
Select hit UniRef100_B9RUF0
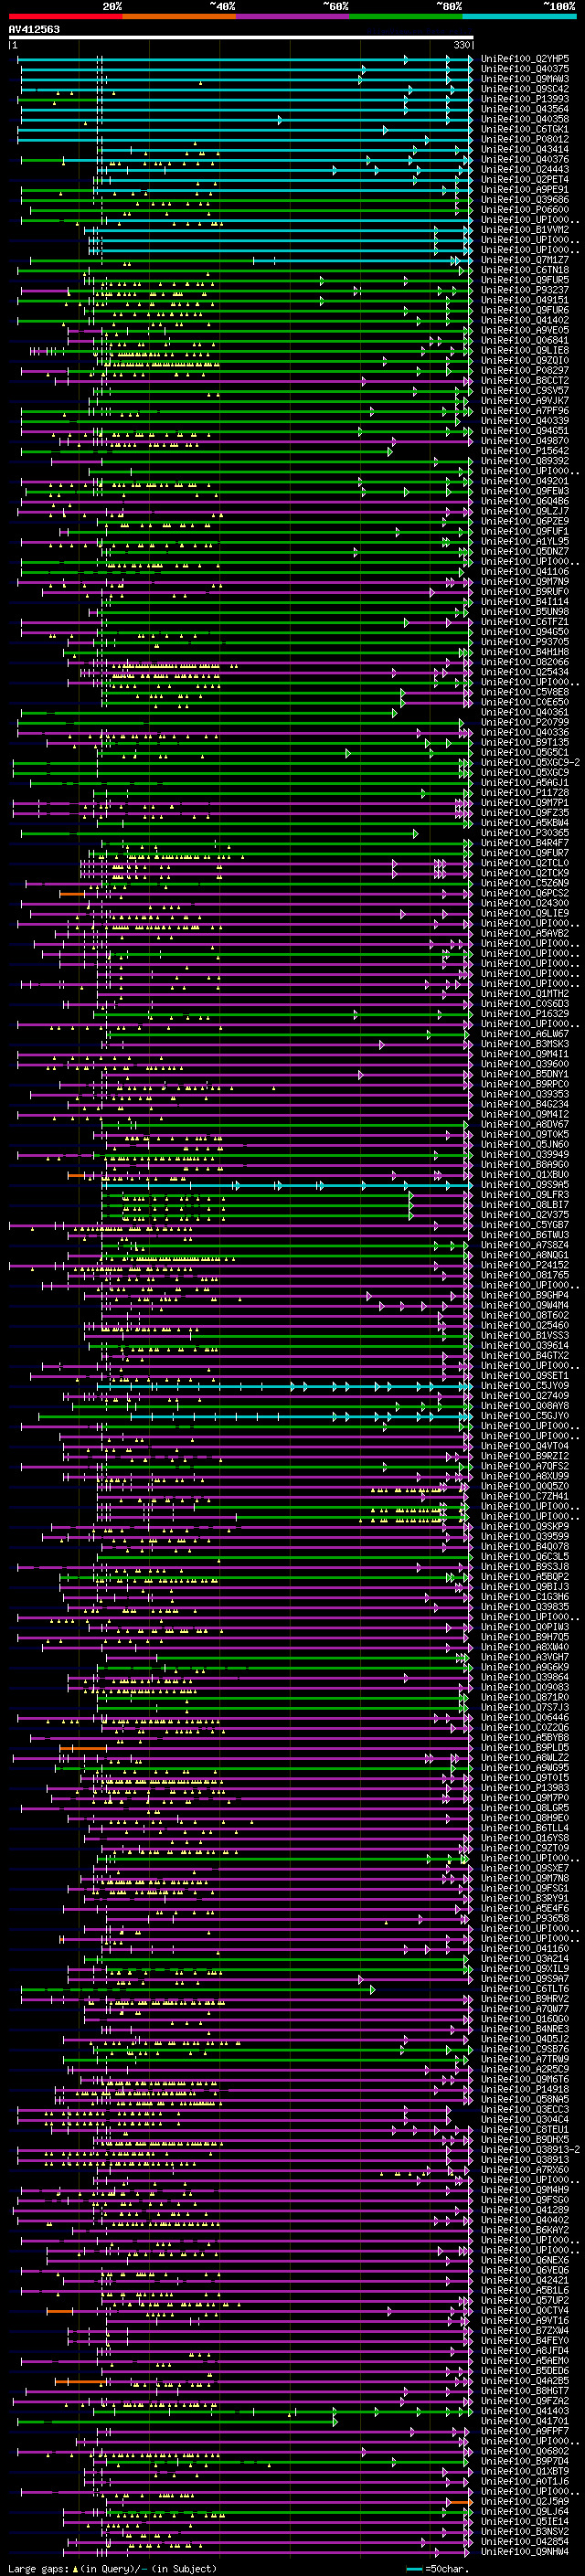coord(525,591)
